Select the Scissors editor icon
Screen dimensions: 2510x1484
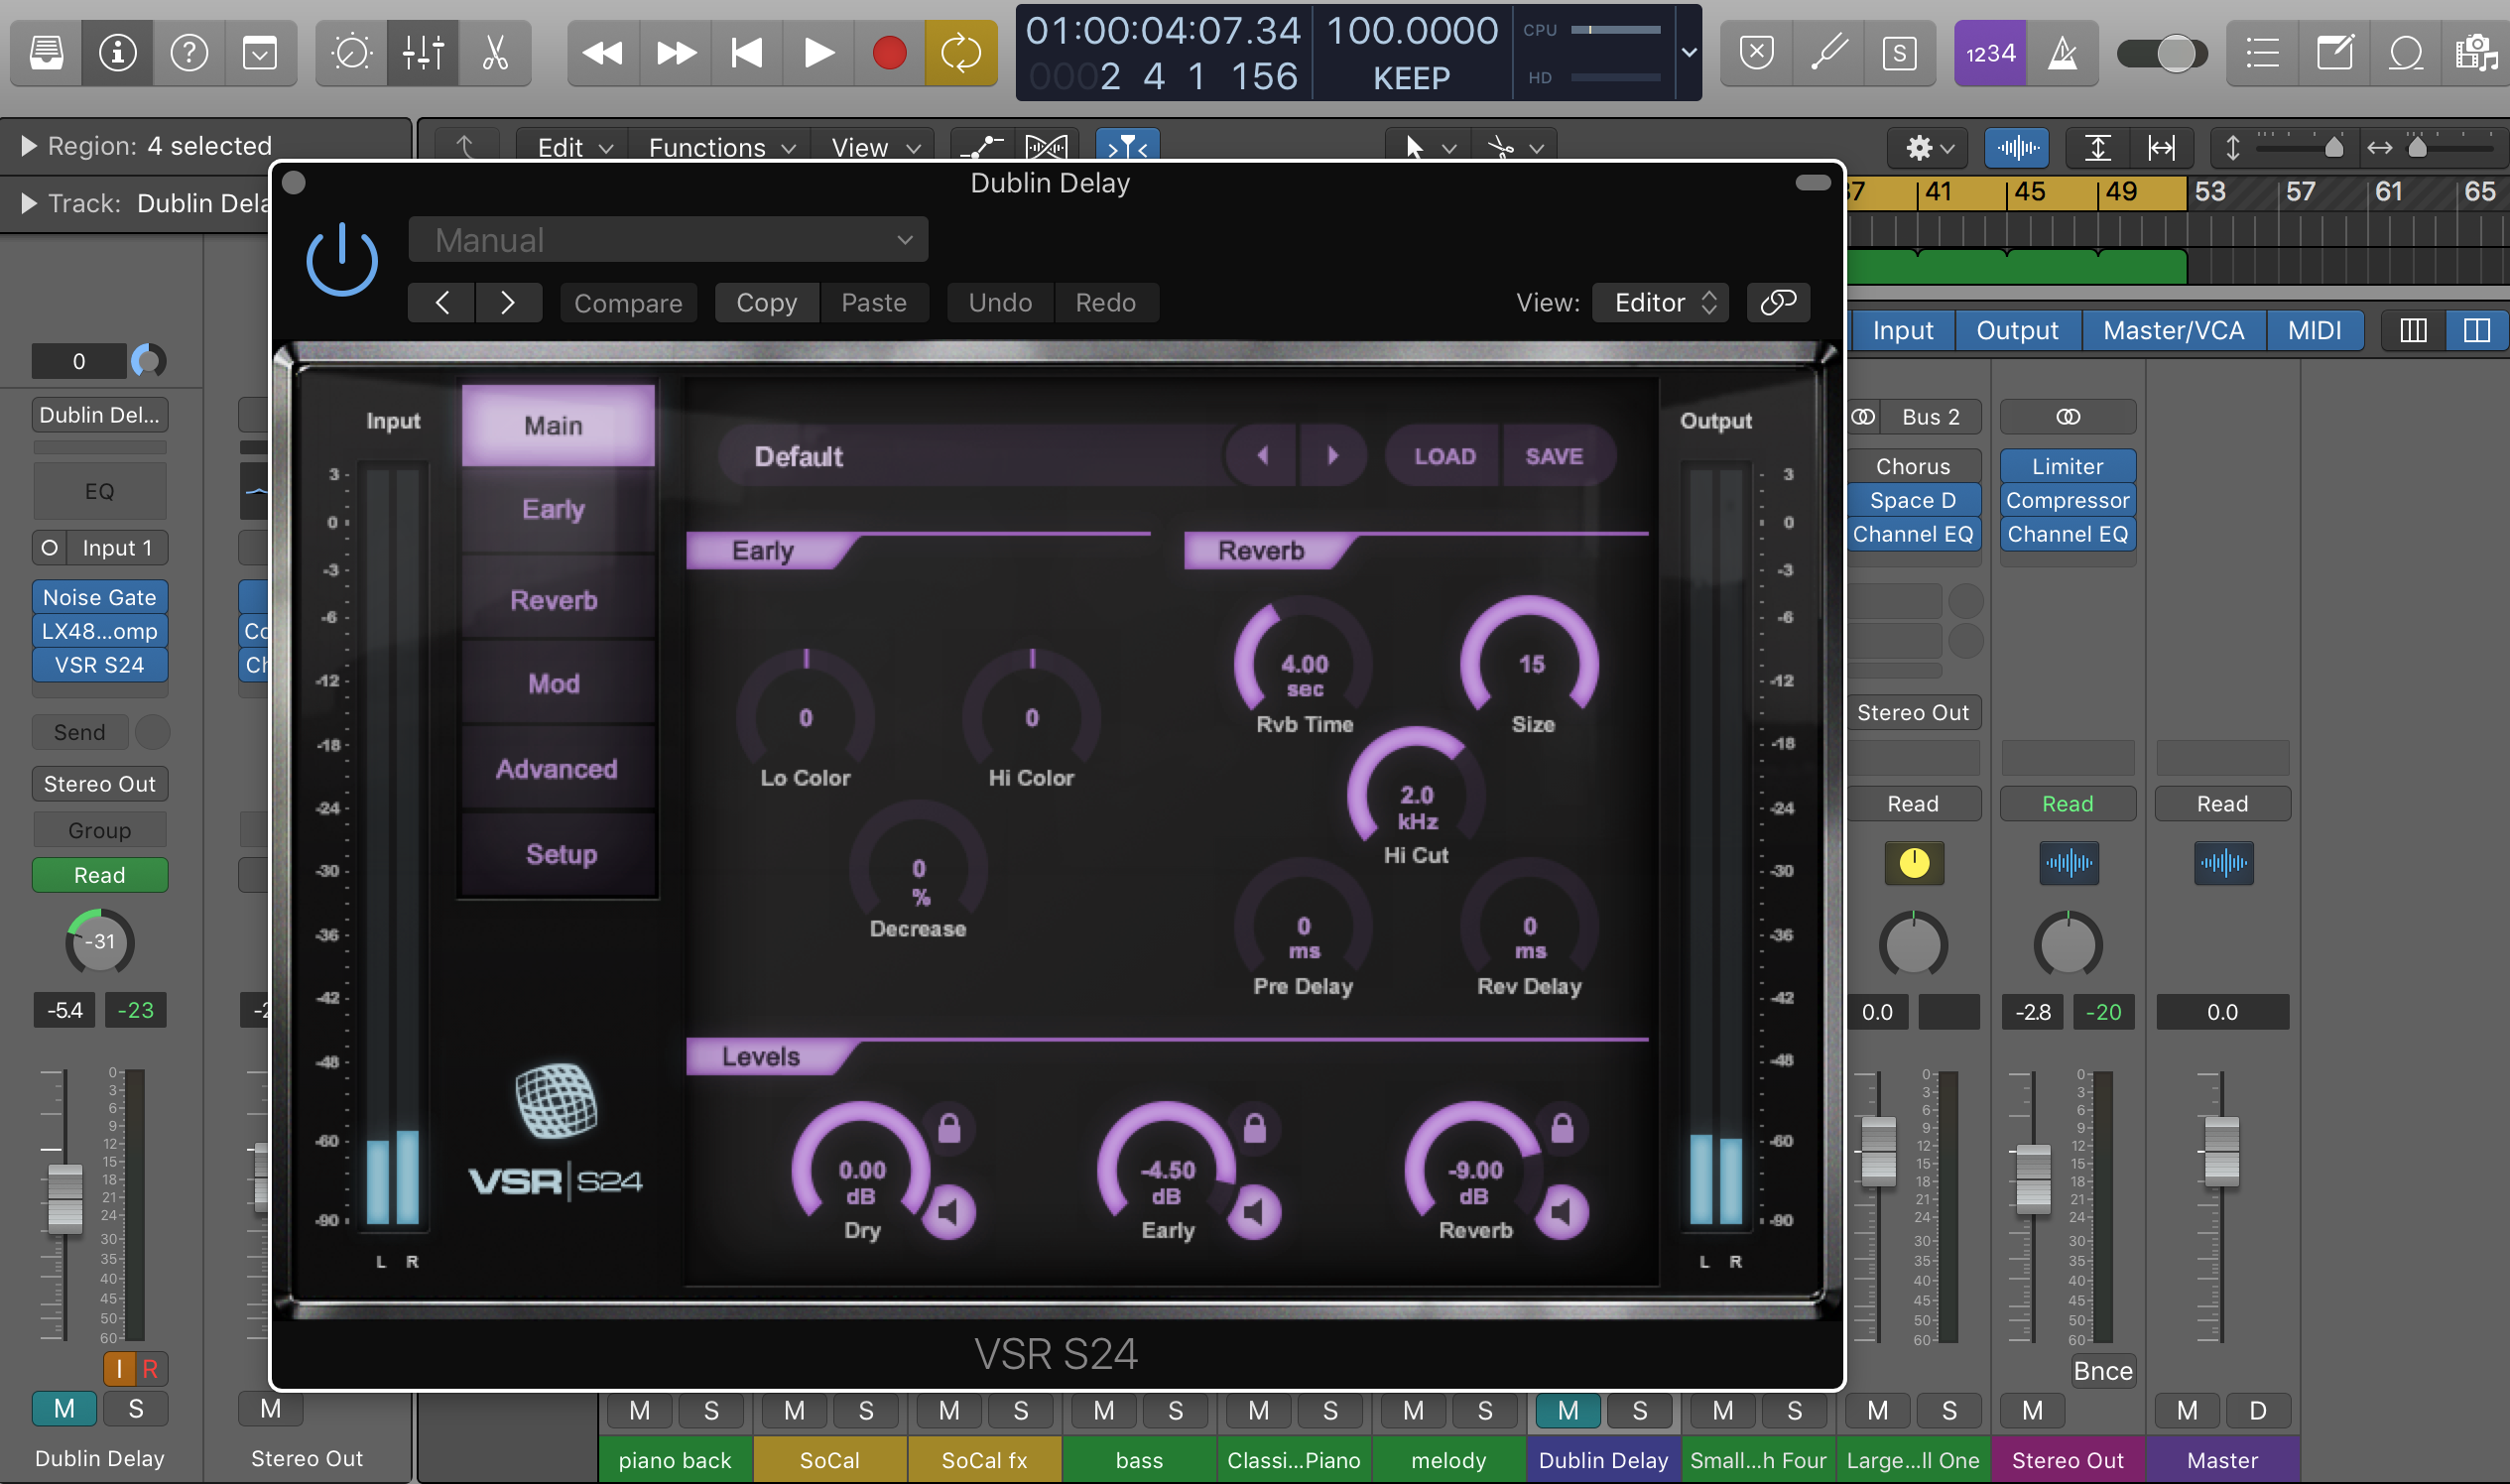pyautogui.click(x=495, y=52)
